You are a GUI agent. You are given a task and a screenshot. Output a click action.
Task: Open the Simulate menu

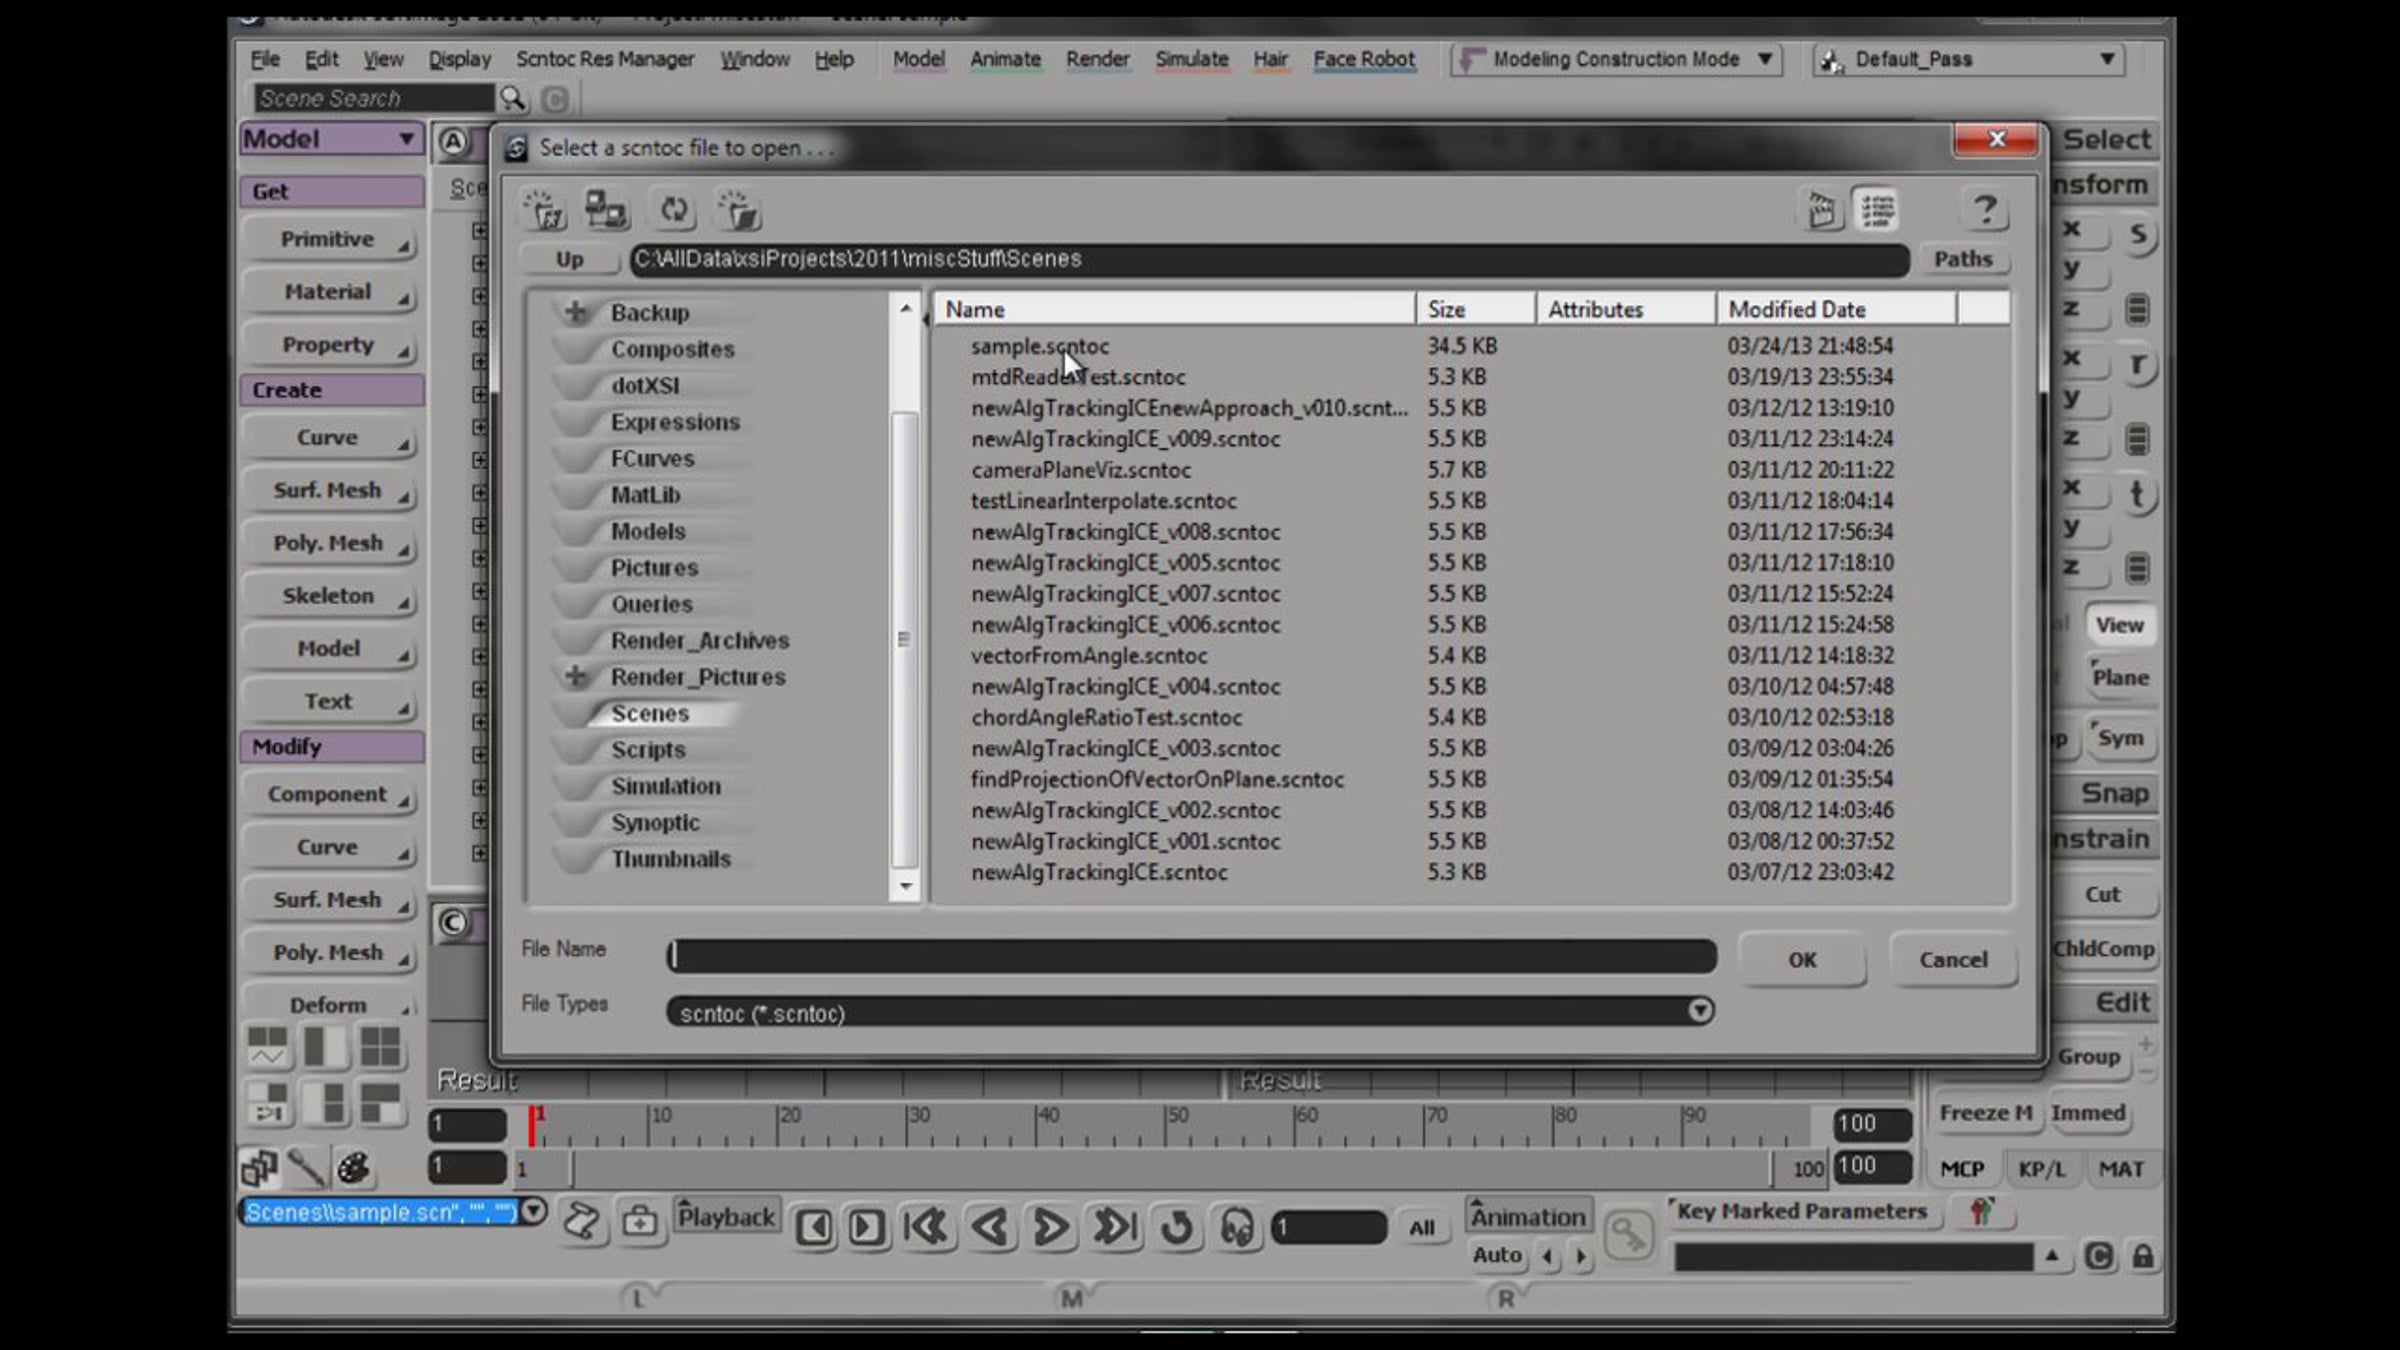pyautogui.click(x=1192, y=59)
